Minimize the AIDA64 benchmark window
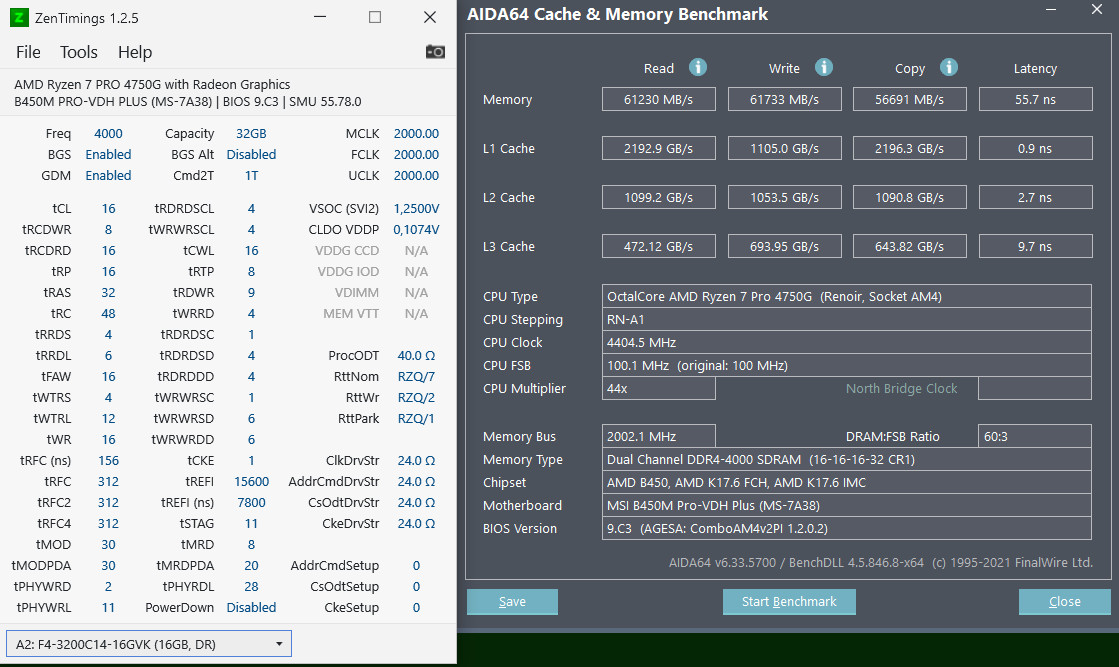 pyautogui.click(x=1050, y=10)
